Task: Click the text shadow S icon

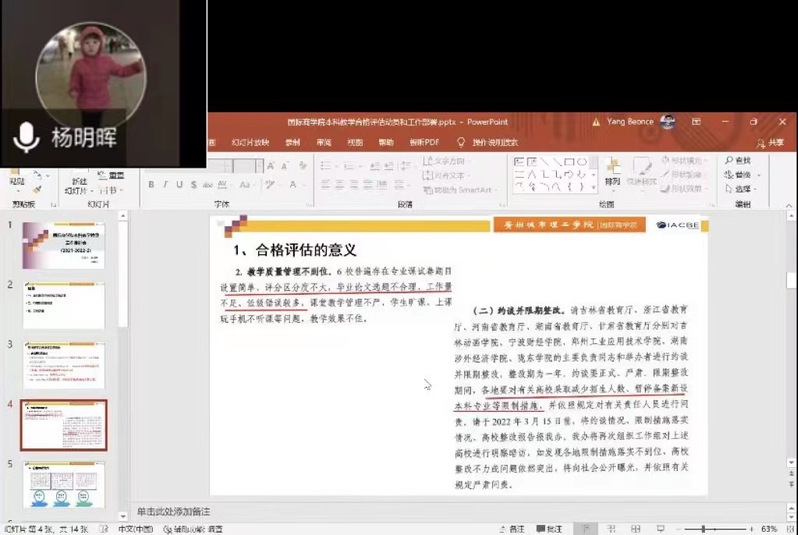Action: (193, 185)
